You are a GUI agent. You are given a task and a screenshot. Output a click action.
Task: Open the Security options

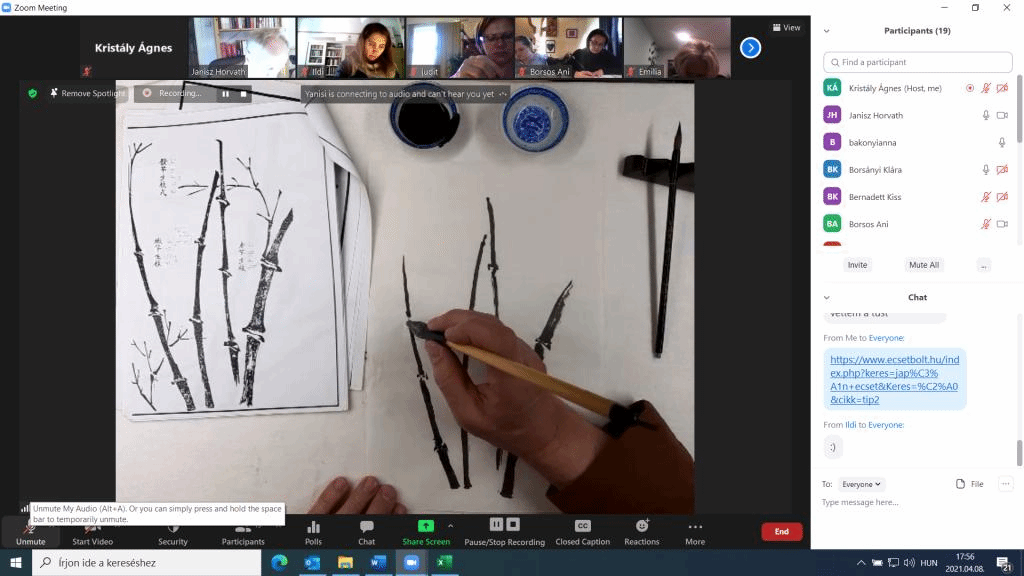172,532
